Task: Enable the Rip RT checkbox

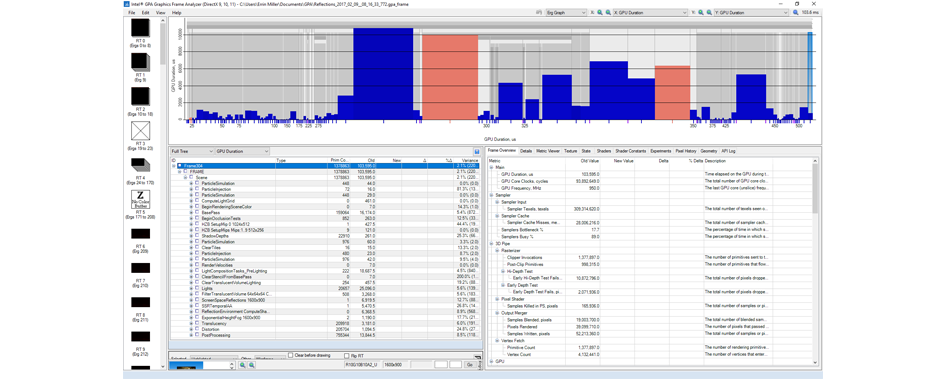Action: [x=346, y=355]
